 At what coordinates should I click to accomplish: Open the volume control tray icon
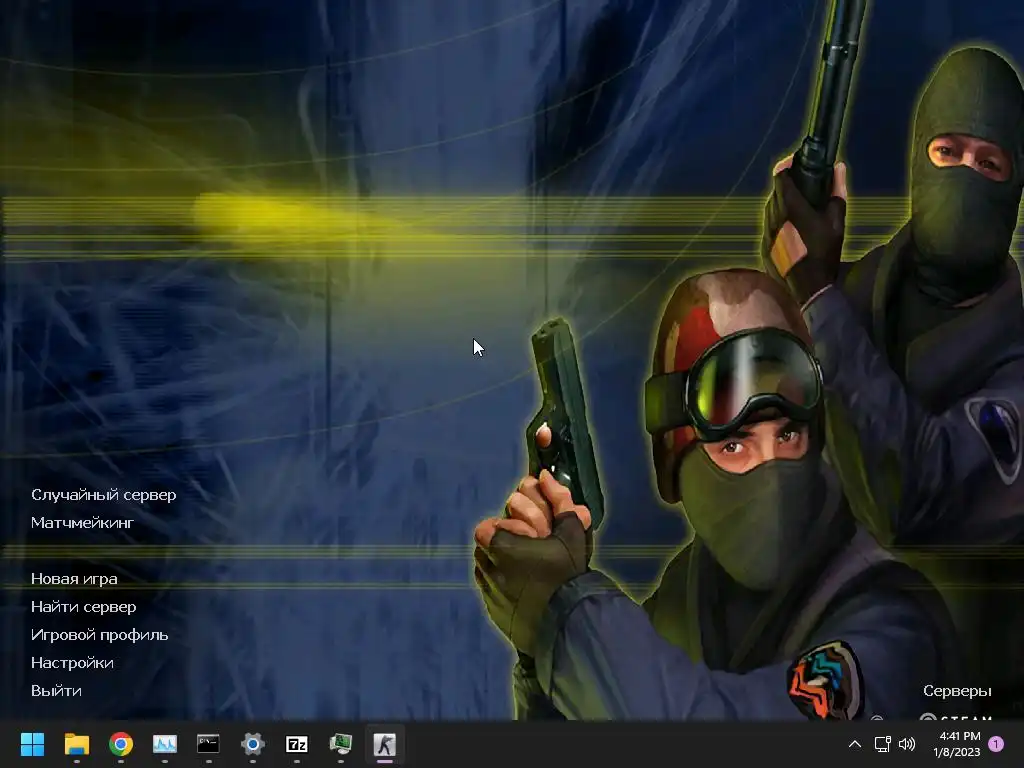(x=907, y=744)
